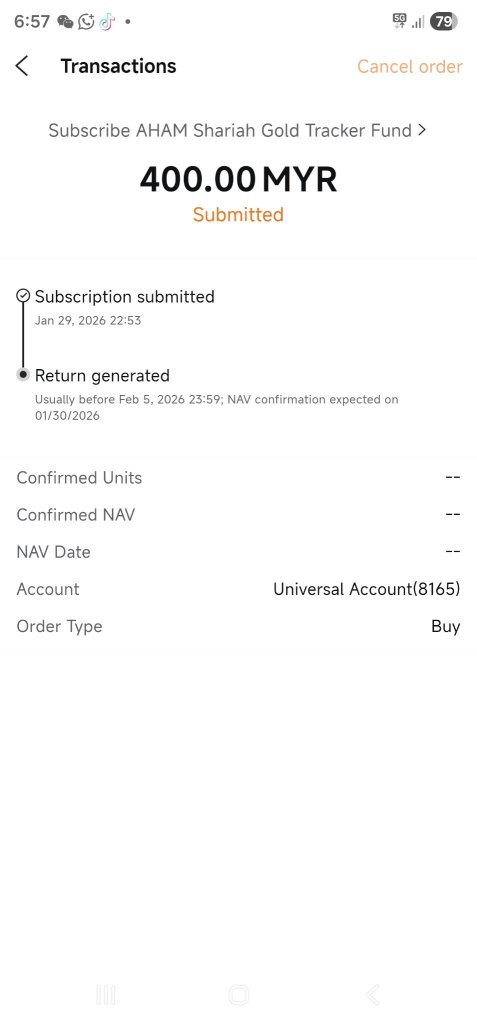Screen dimensions: 477x1024
Task: Open WeChat notification icon in status bar
Action: 65,22
